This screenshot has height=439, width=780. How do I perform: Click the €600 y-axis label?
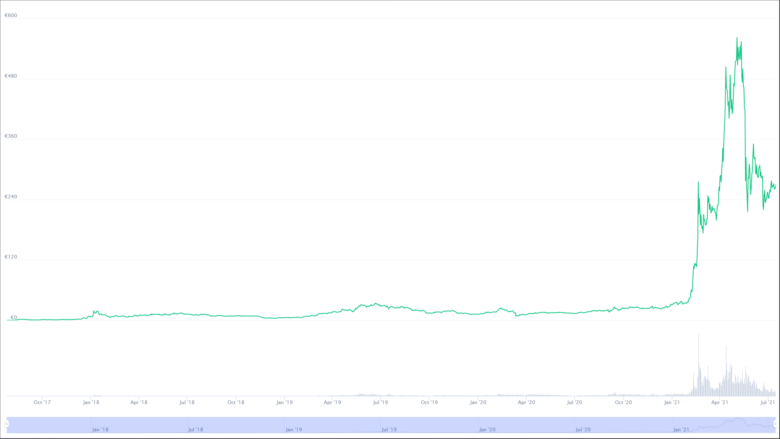[x=10, y=15]
